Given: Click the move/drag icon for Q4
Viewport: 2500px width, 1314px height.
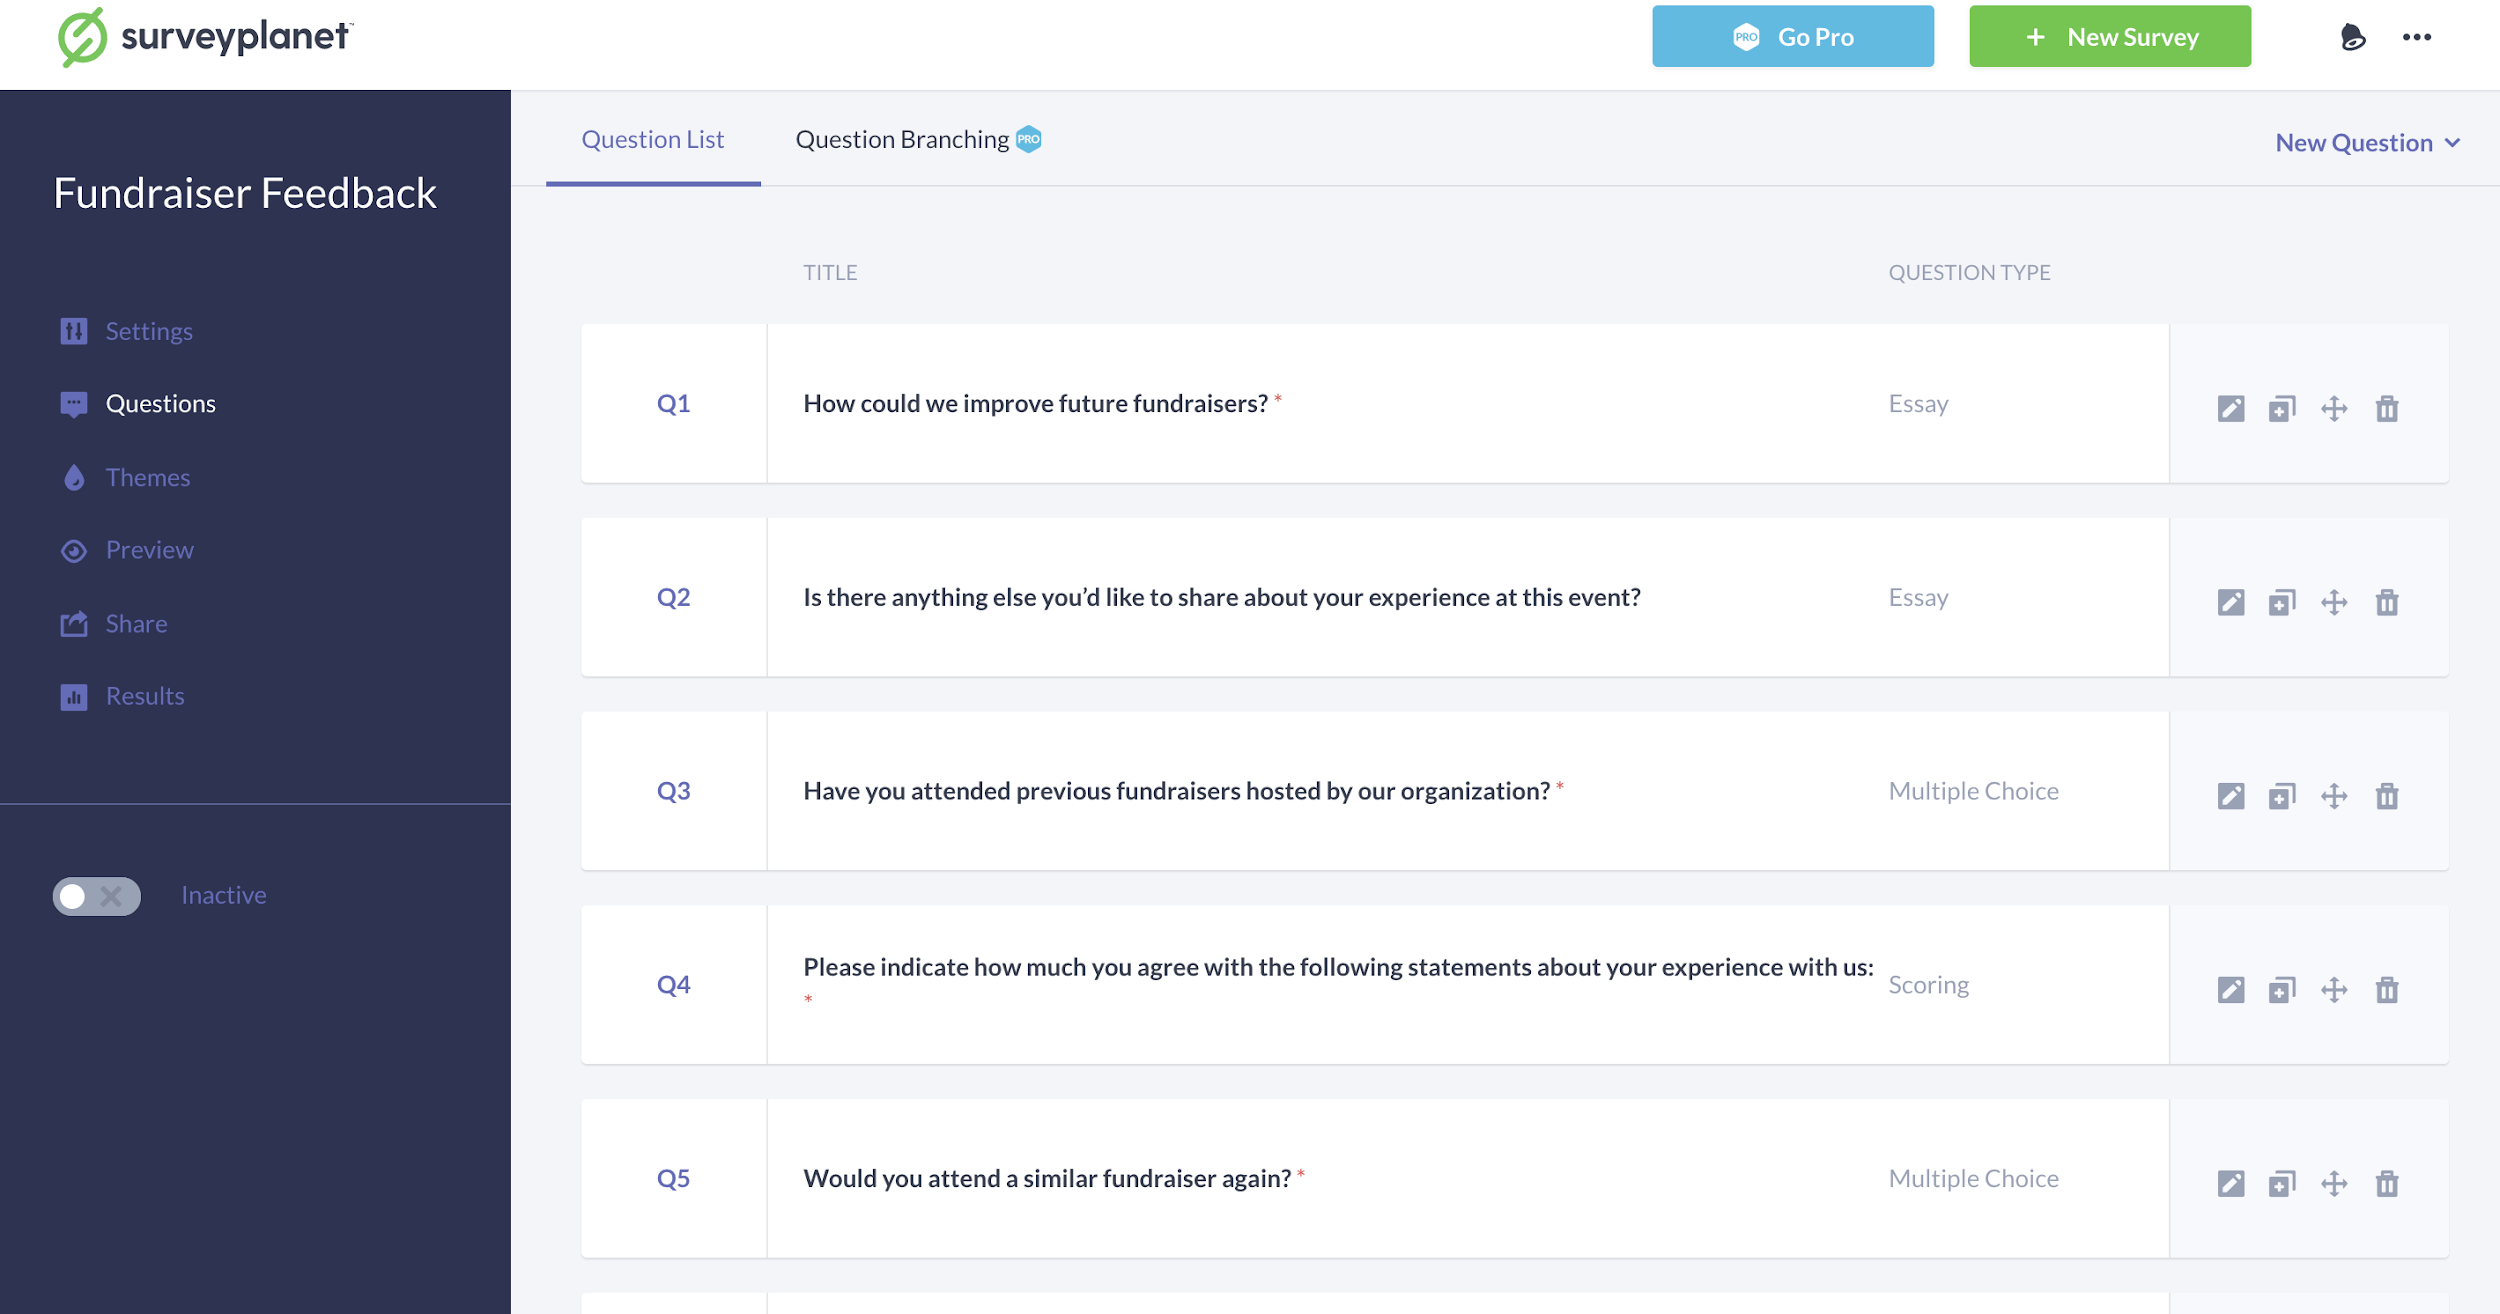Looking at the screenshot, I should [x=2335, y=990].
